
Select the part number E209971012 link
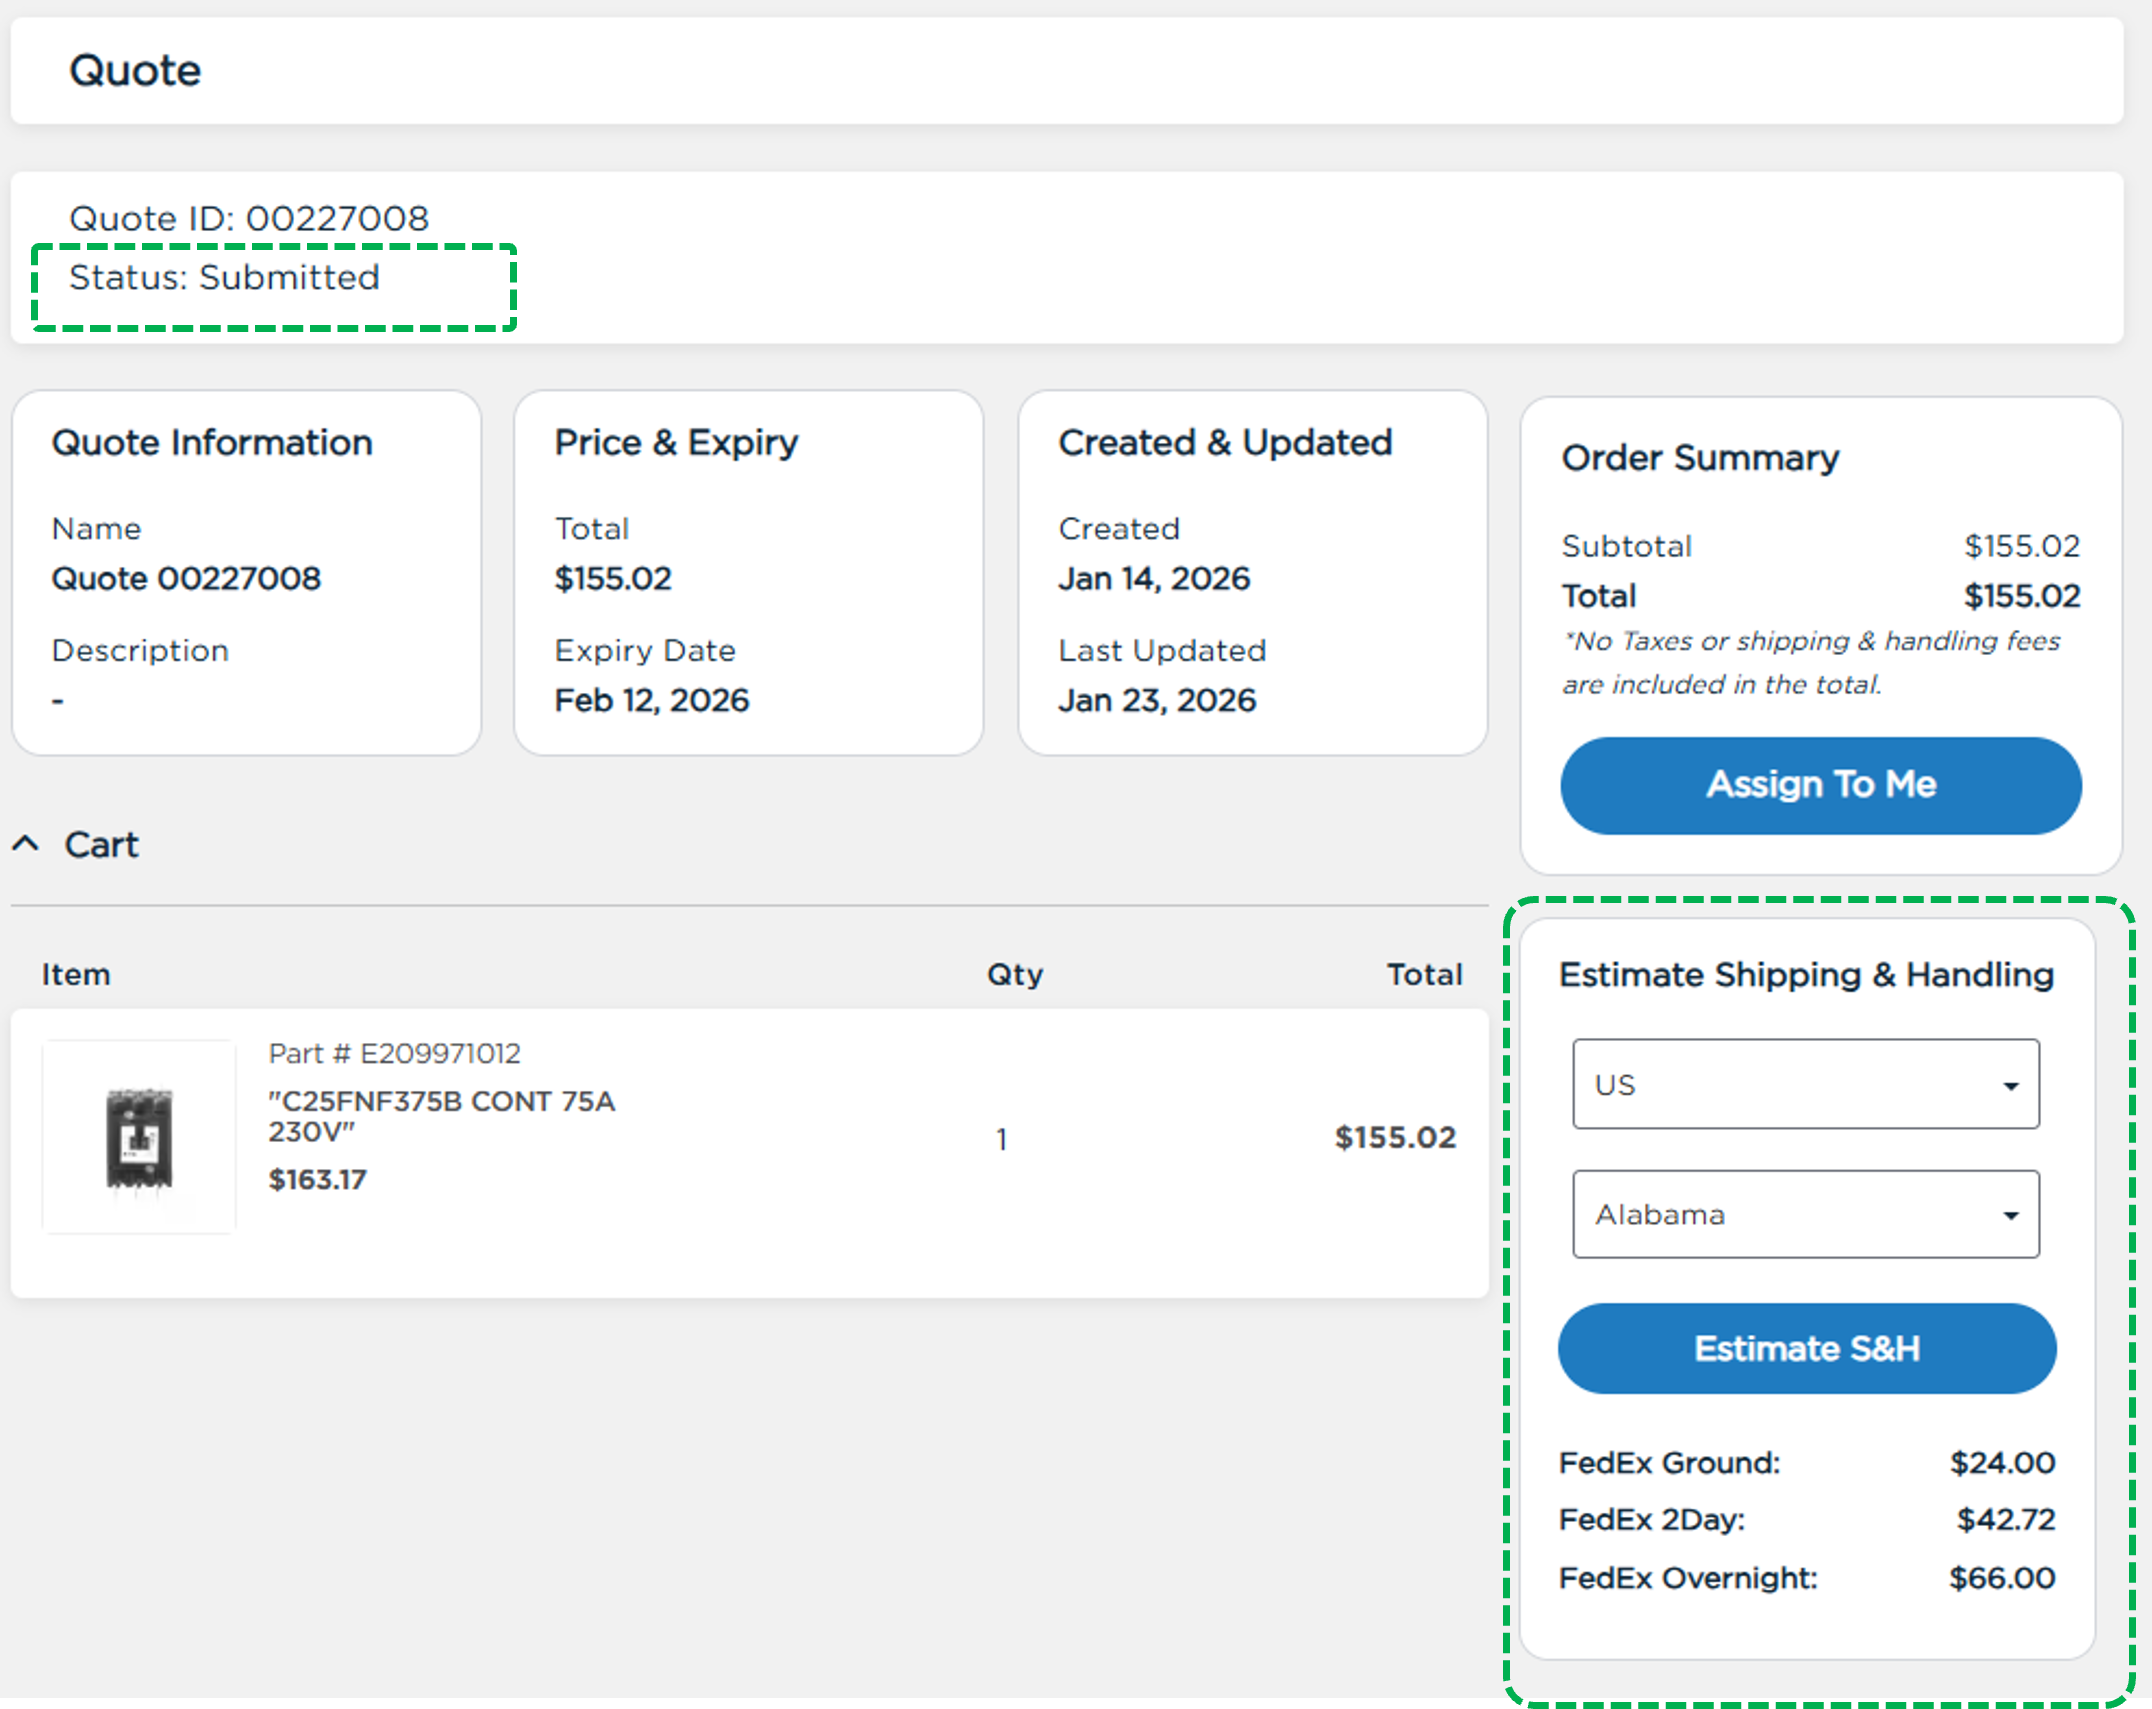coord(394,1053)
